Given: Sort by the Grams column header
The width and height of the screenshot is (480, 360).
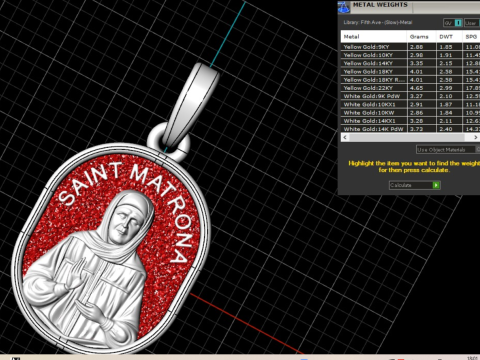Looking at the screenshot, I should 421,37.
